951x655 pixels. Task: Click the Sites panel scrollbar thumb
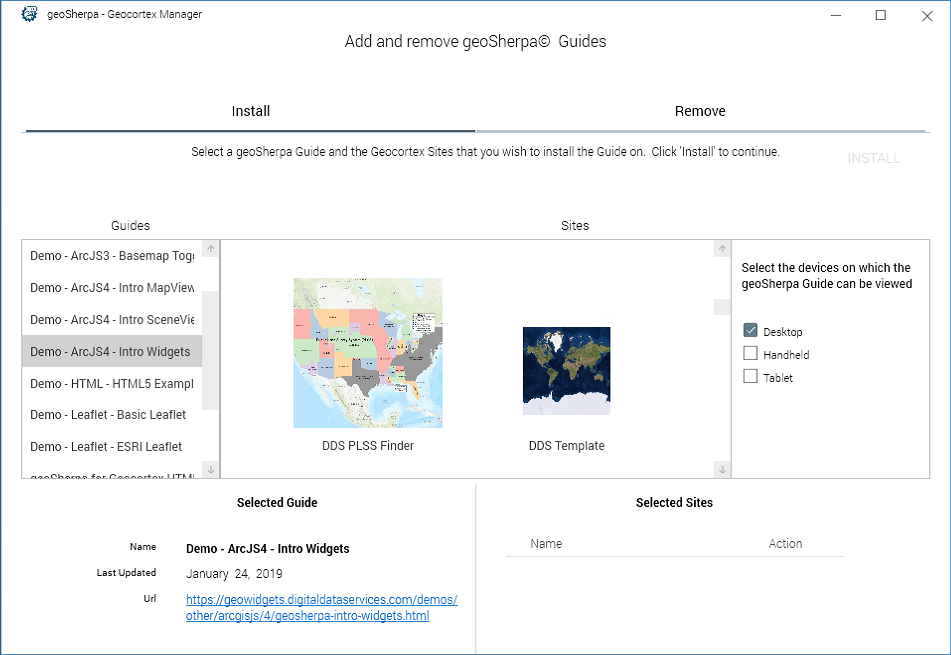coord(722,307)
